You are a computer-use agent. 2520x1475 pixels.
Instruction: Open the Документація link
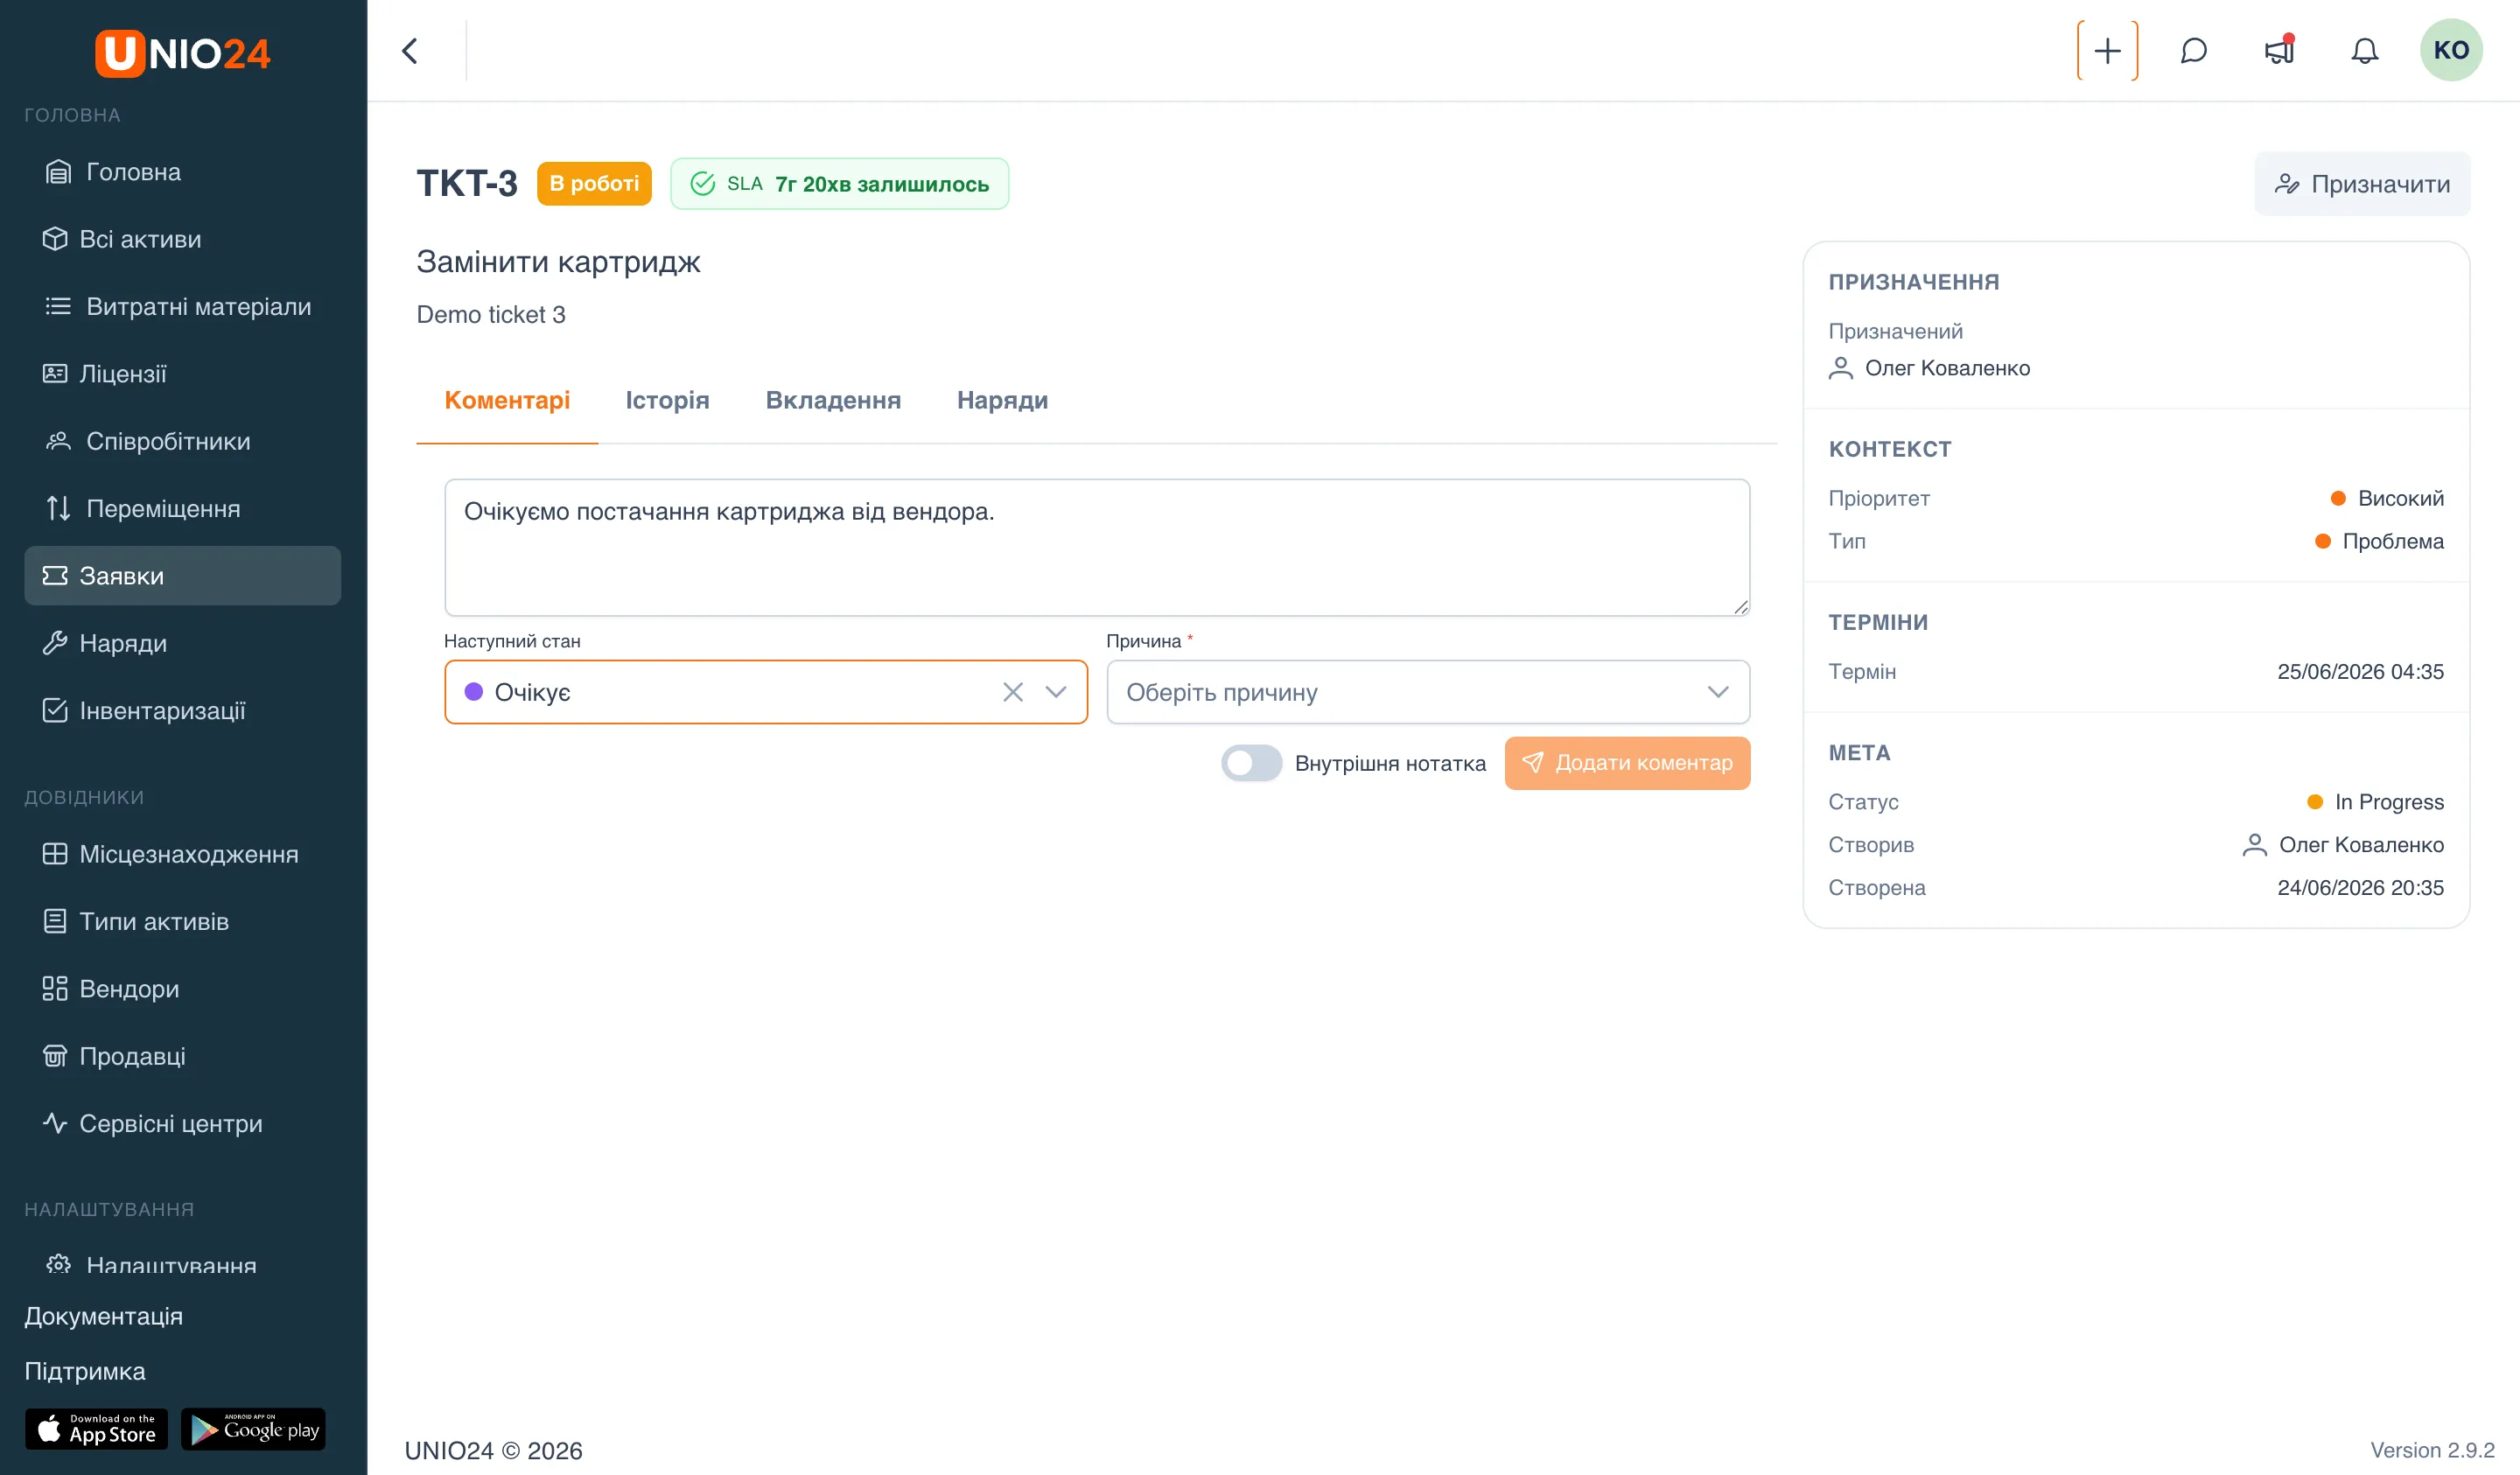click(104, 1316)
